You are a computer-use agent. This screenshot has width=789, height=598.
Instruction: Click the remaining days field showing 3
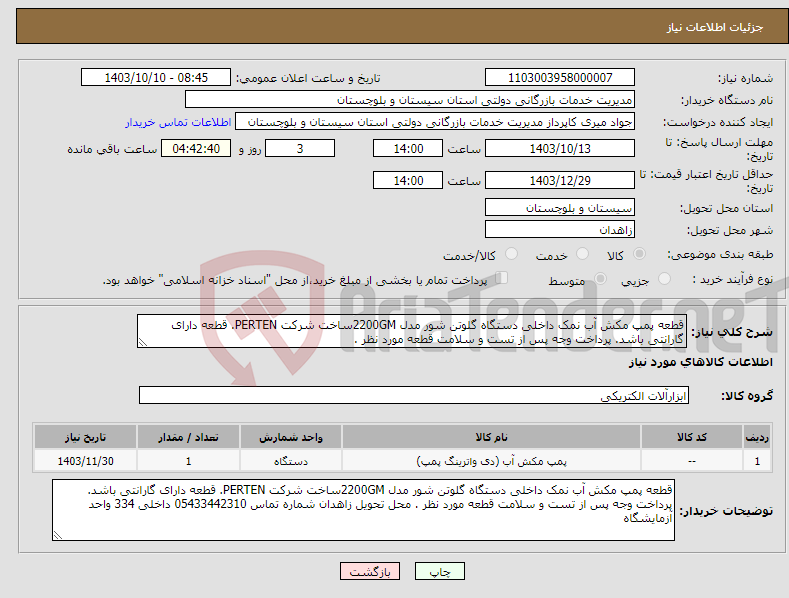pos(300,148)
